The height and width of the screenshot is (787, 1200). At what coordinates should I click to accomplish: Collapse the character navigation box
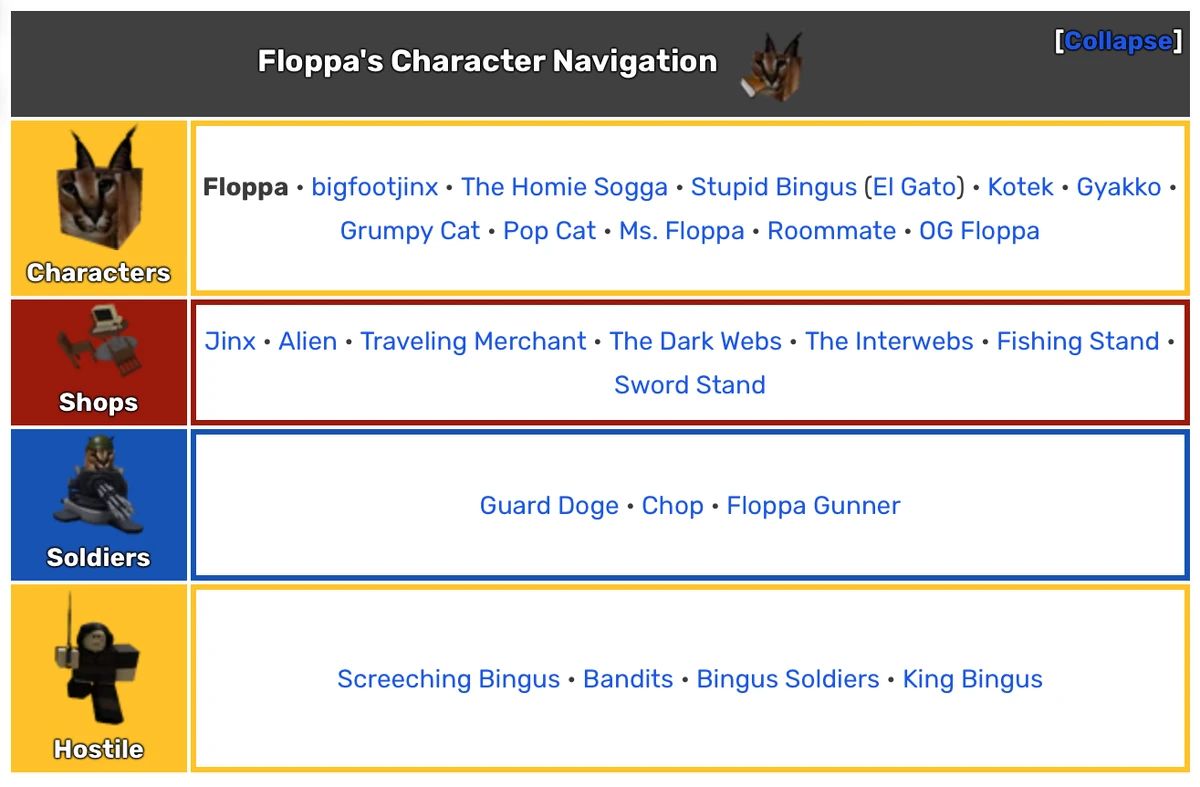coord(1117,41)
